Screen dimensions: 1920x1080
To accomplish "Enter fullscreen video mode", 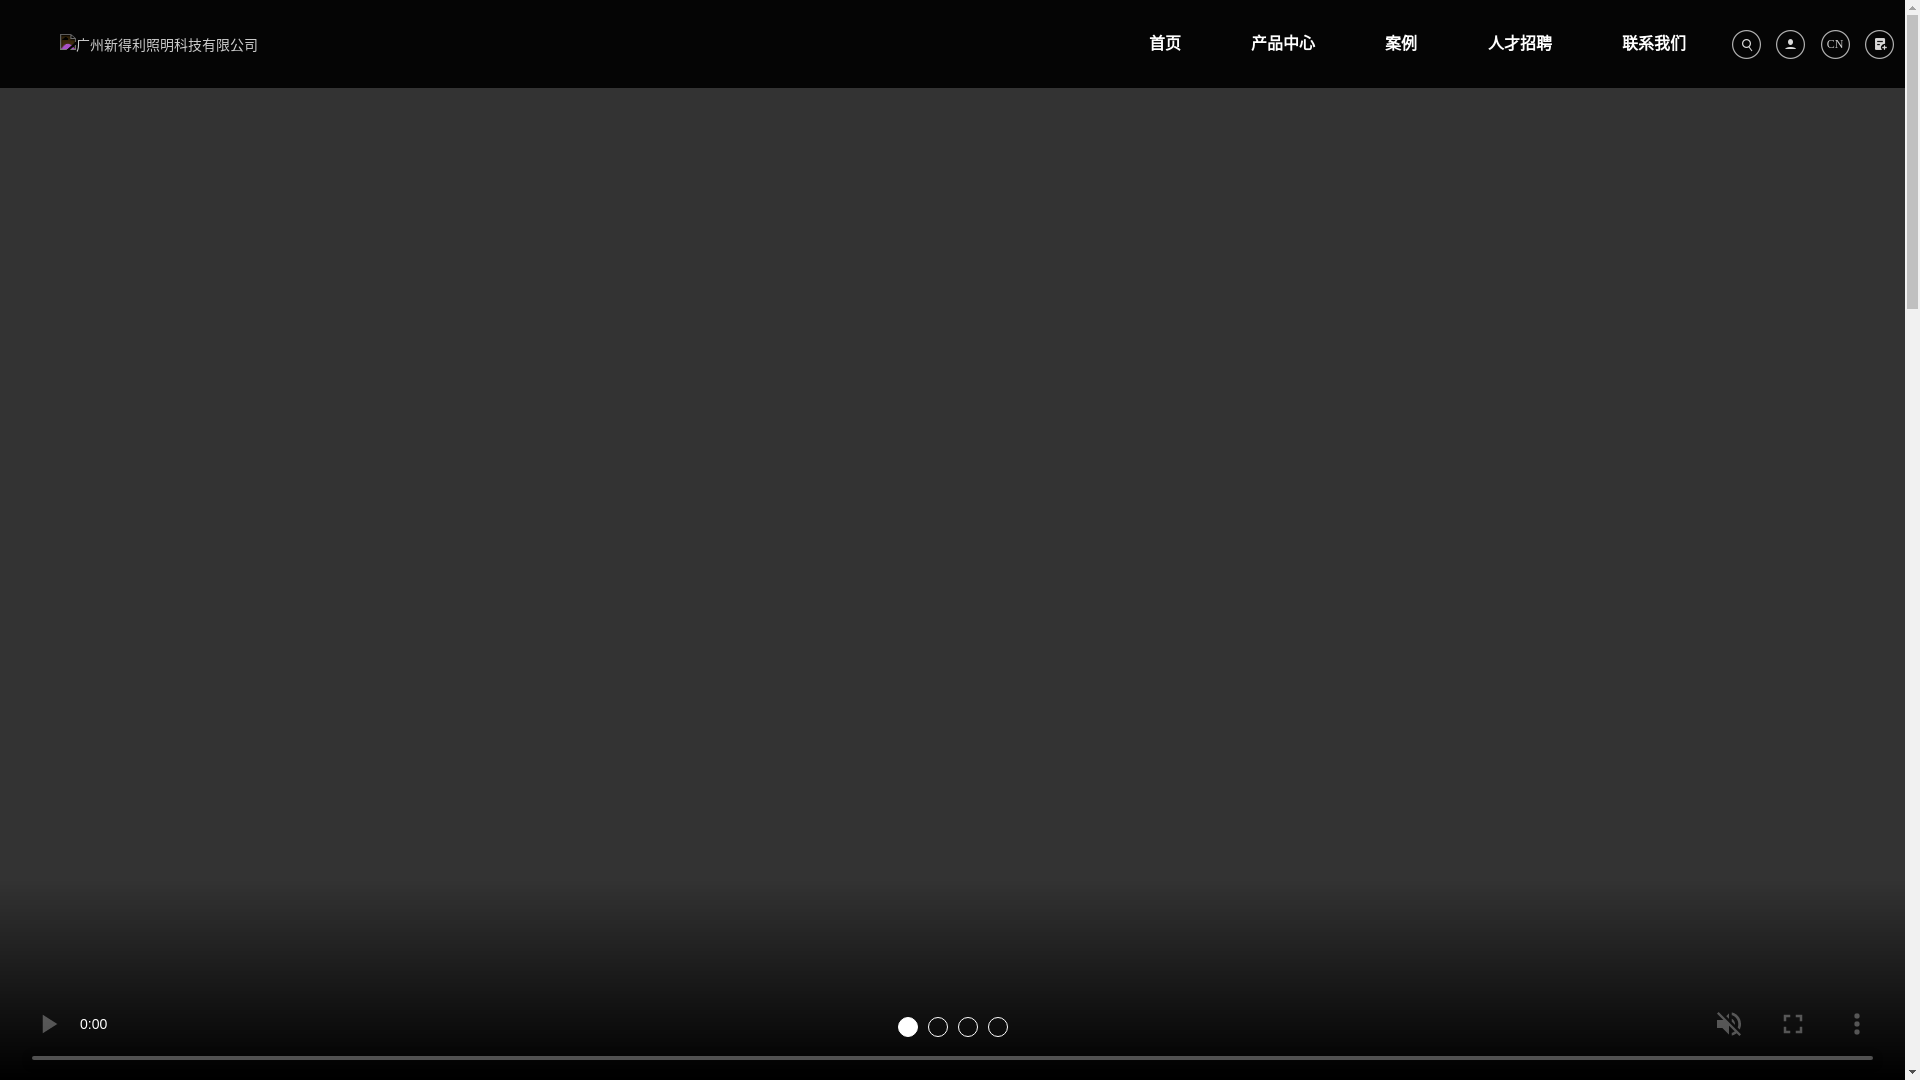I will click(1792, 1024).
